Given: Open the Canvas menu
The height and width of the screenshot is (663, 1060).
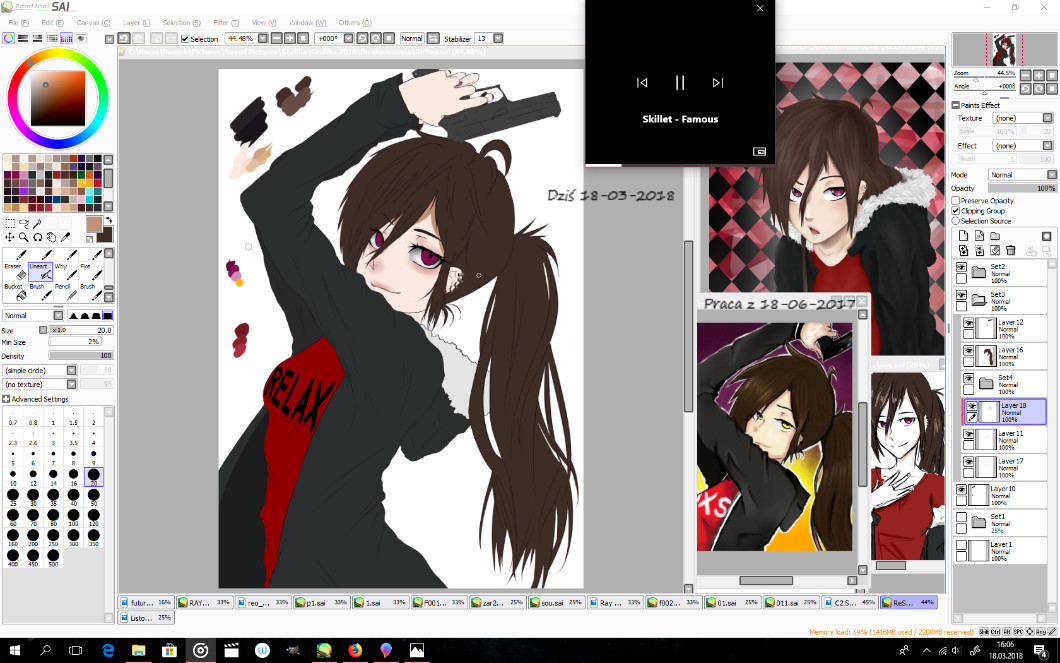Looking at the screenshot, I should pos(90,22).
